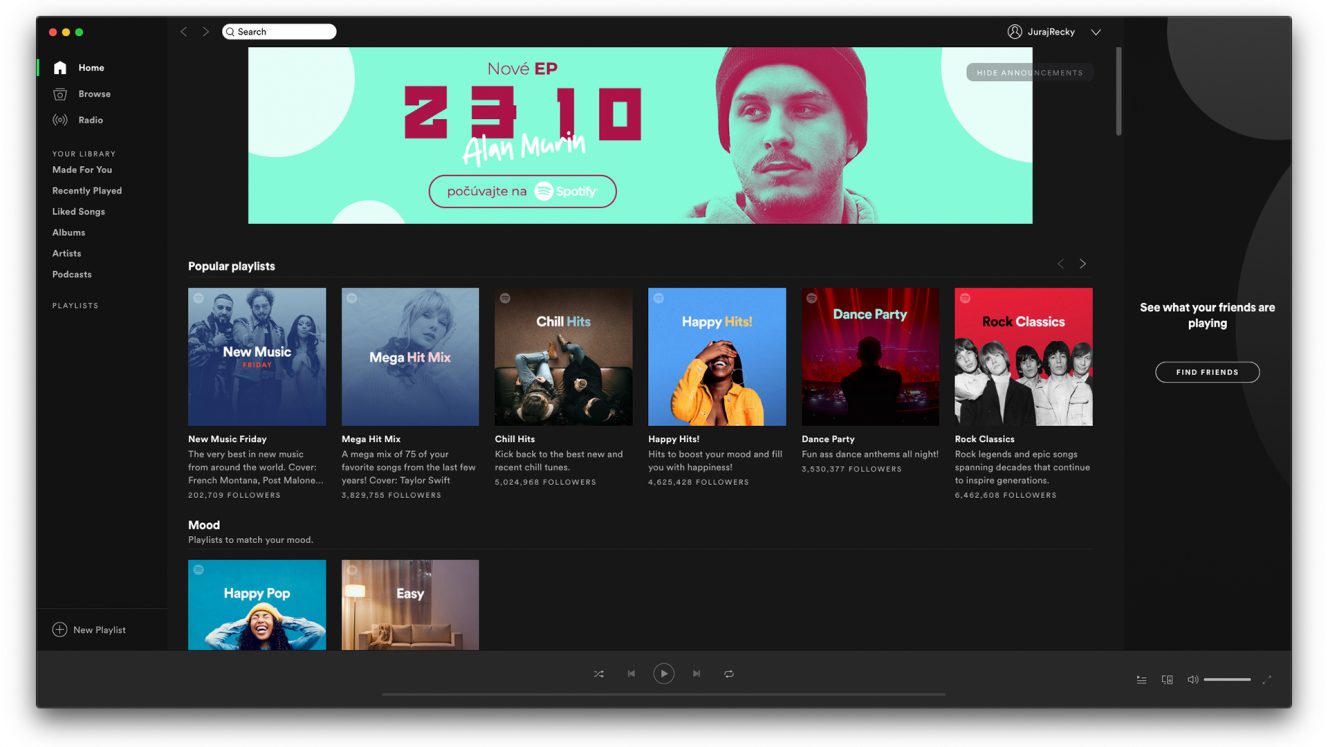Toggle shuffle playback
The height and width of the screenshot is (747, 1328).
(x=598, y=674)
